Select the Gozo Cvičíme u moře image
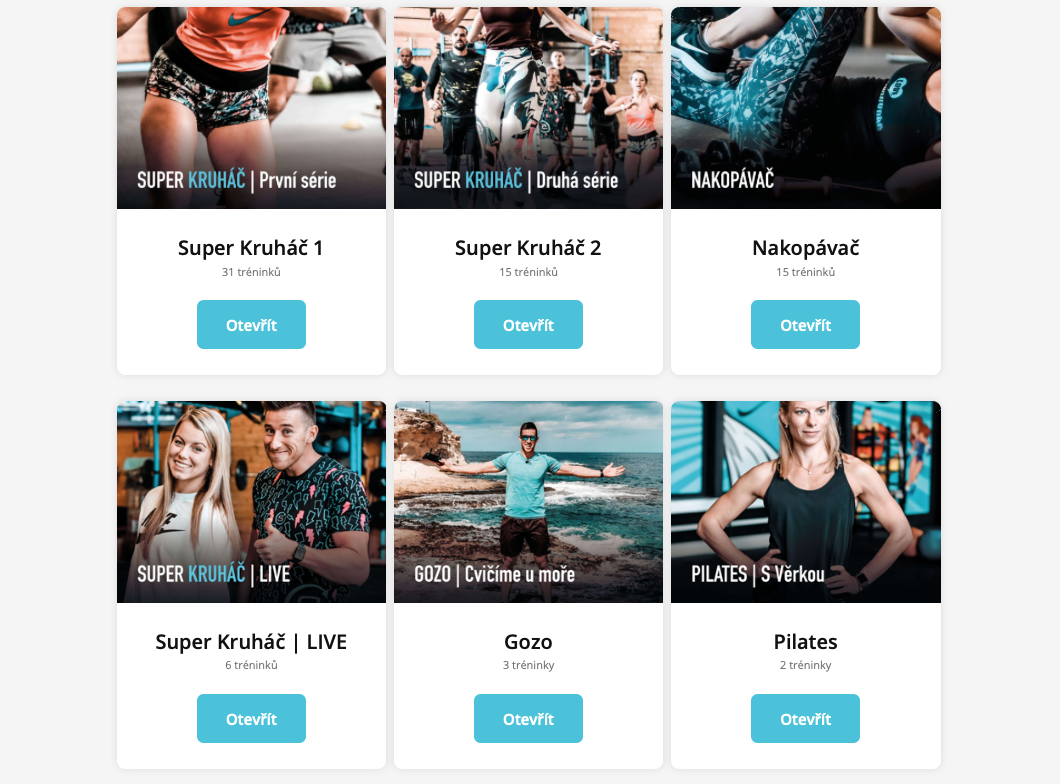Viewport: 1060px width, 784px height. (528, 502)
